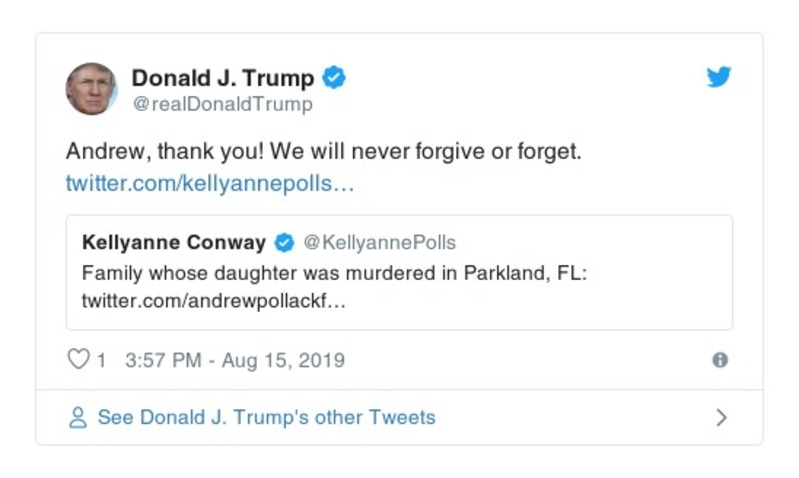Click the @realDonaldTrump handle
Image resolution: width=799 pixels, height=478 pixels.
(222, 104)
